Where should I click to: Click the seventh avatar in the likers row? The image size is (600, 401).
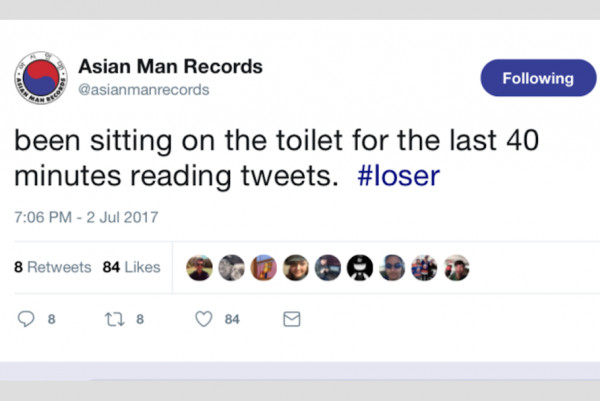(392, 268)
